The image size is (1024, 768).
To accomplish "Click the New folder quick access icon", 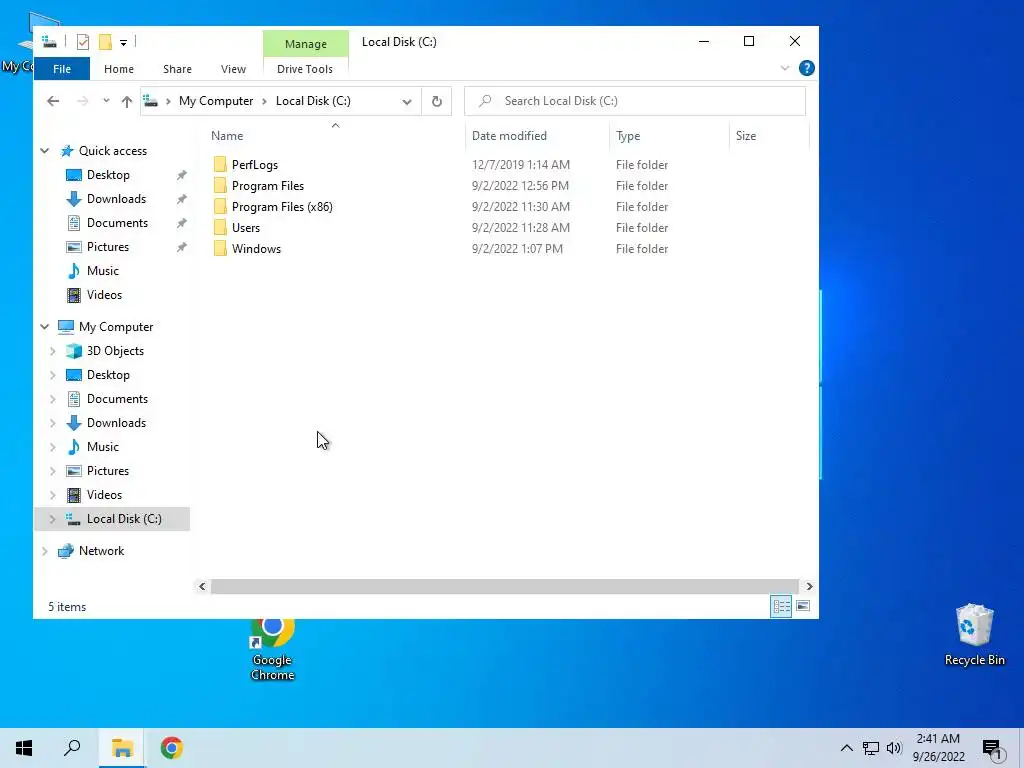I will 105,42.
